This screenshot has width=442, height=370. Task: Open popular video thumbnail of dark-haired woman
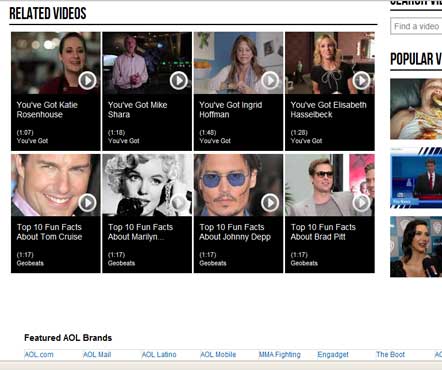tap(416, 247)
